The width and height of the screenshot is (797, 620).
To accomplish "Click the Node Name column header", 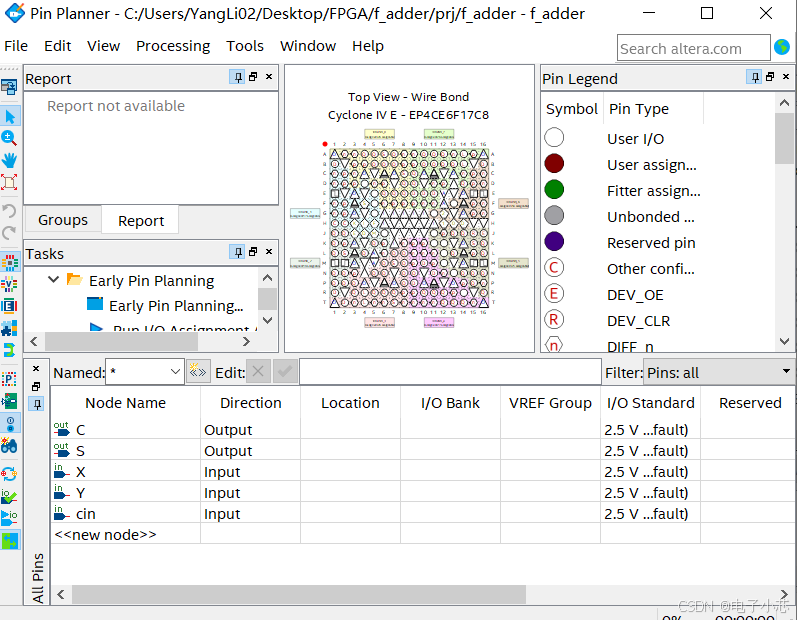I will tap(125, 403).
